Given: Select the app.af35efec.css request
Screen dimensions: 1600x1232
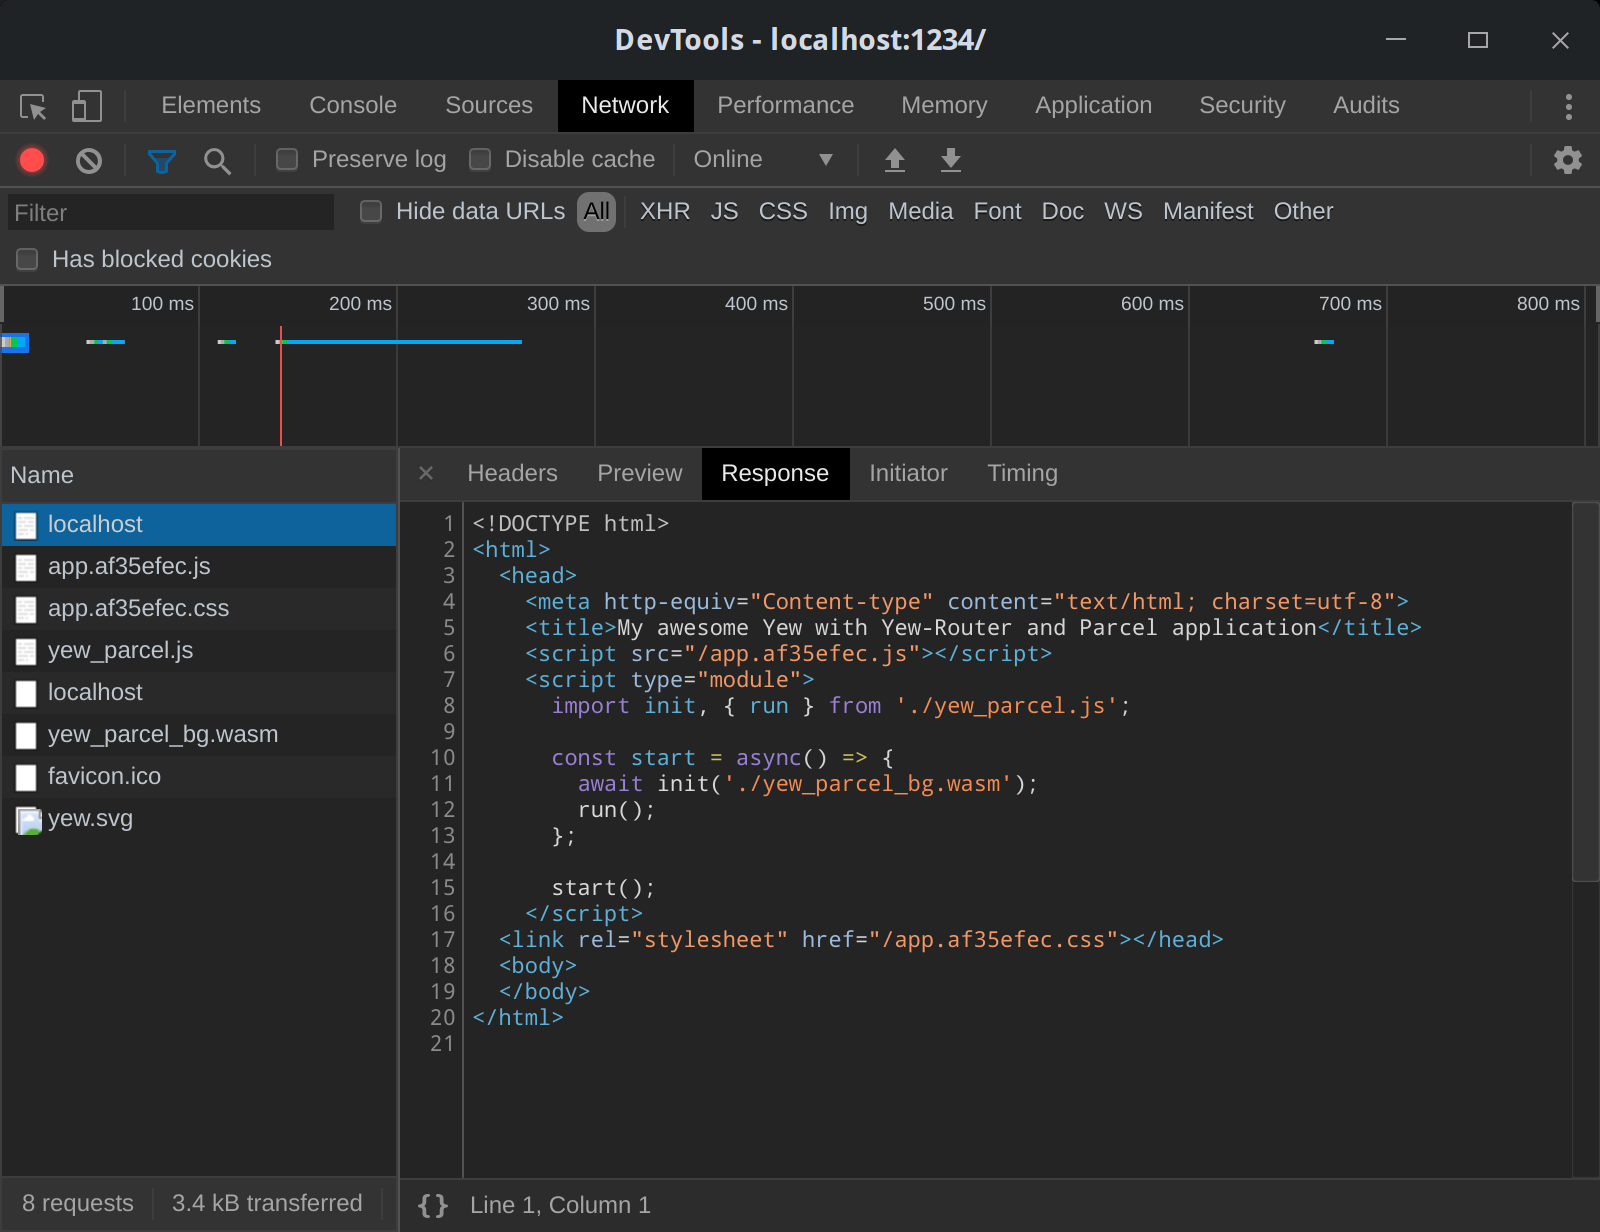Looking at the screenshot, I should 199,608.
